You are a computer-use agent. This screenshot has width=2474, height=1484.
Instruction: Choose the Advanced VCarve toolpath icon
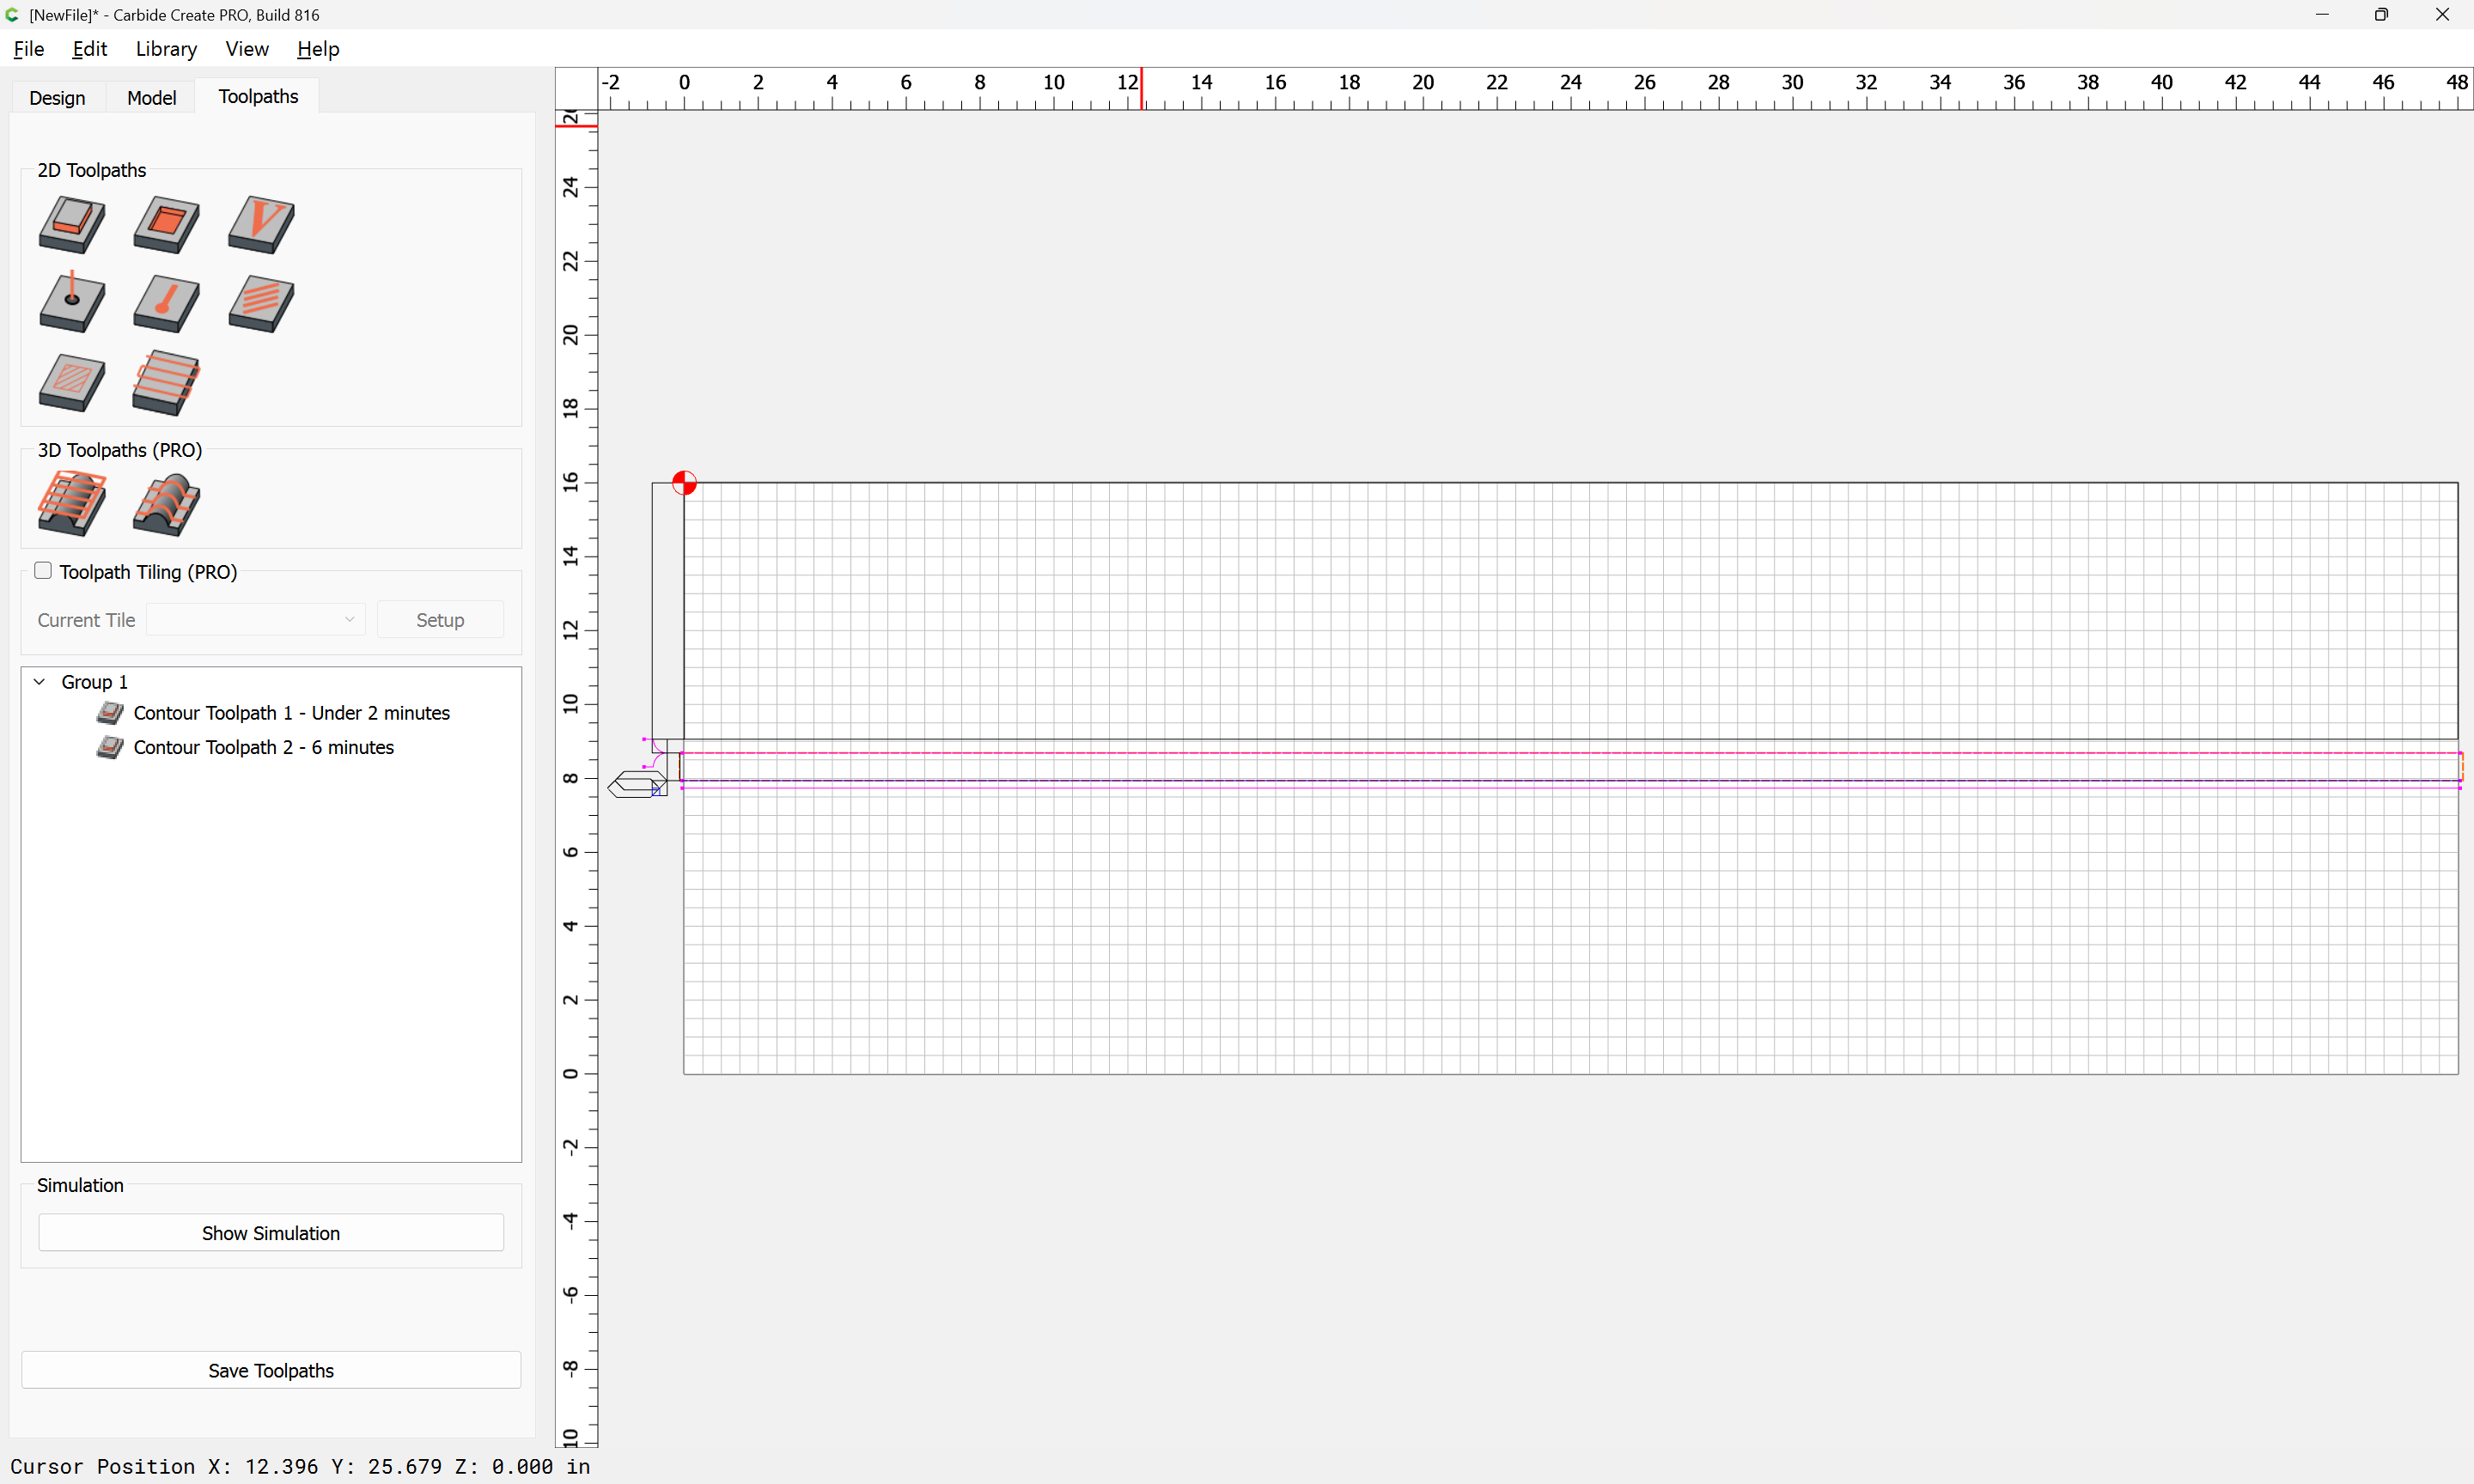(72, 382)
